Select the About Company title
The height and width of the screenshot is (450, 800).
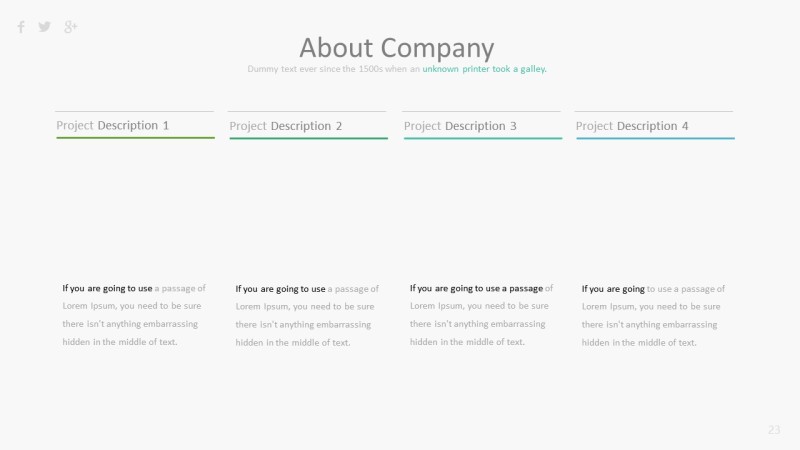[x=397, y=47]
